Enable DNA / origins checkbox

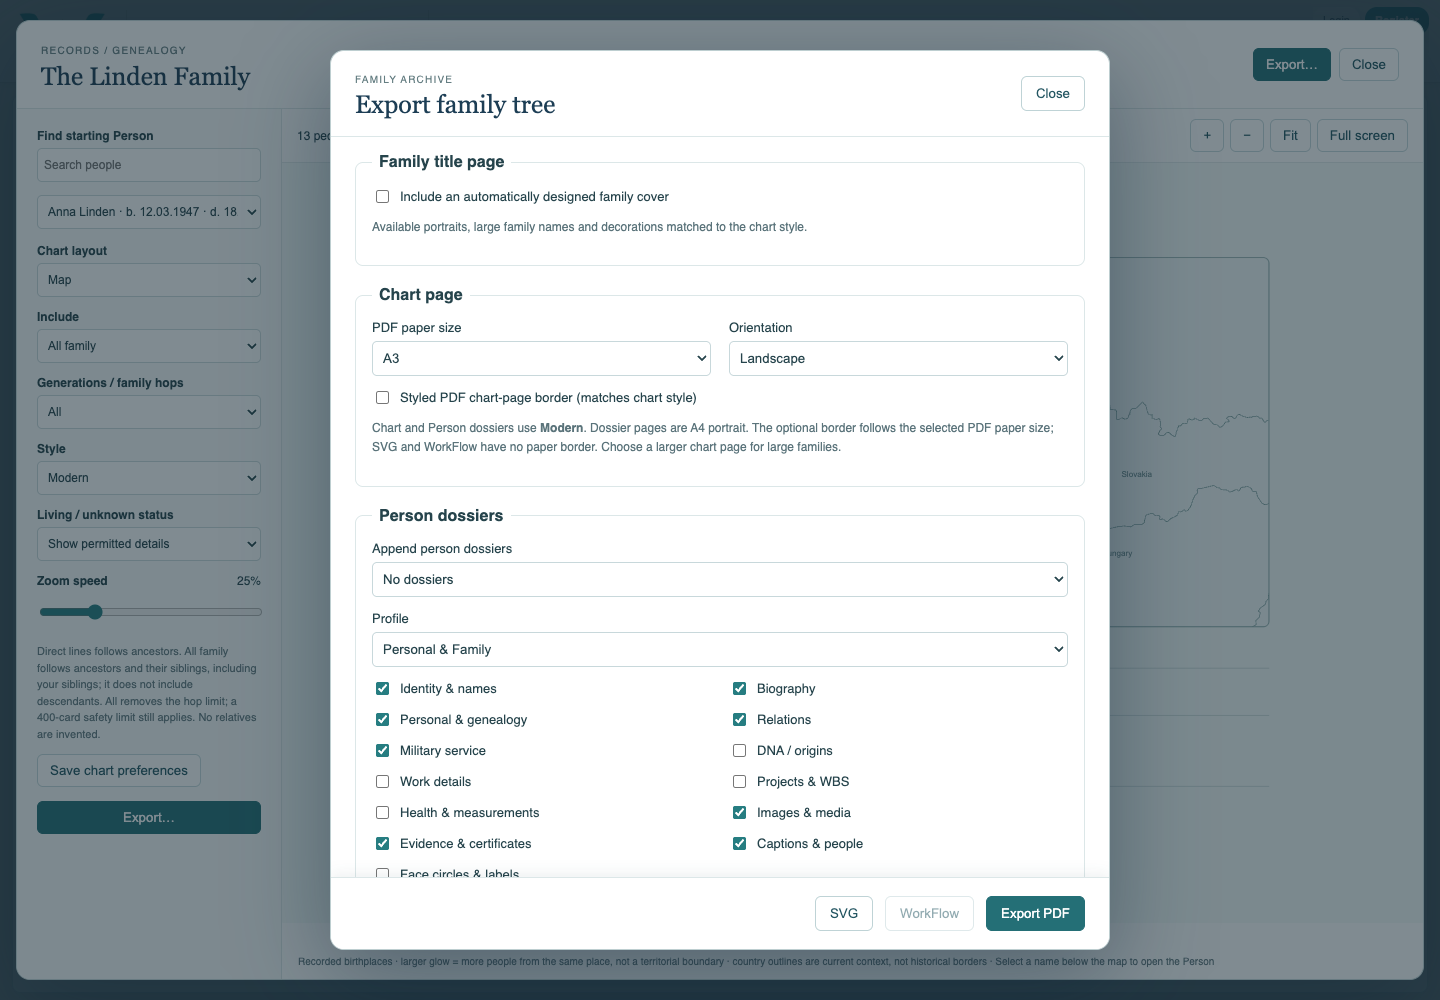pyautogui.click(x=739, y=751)
